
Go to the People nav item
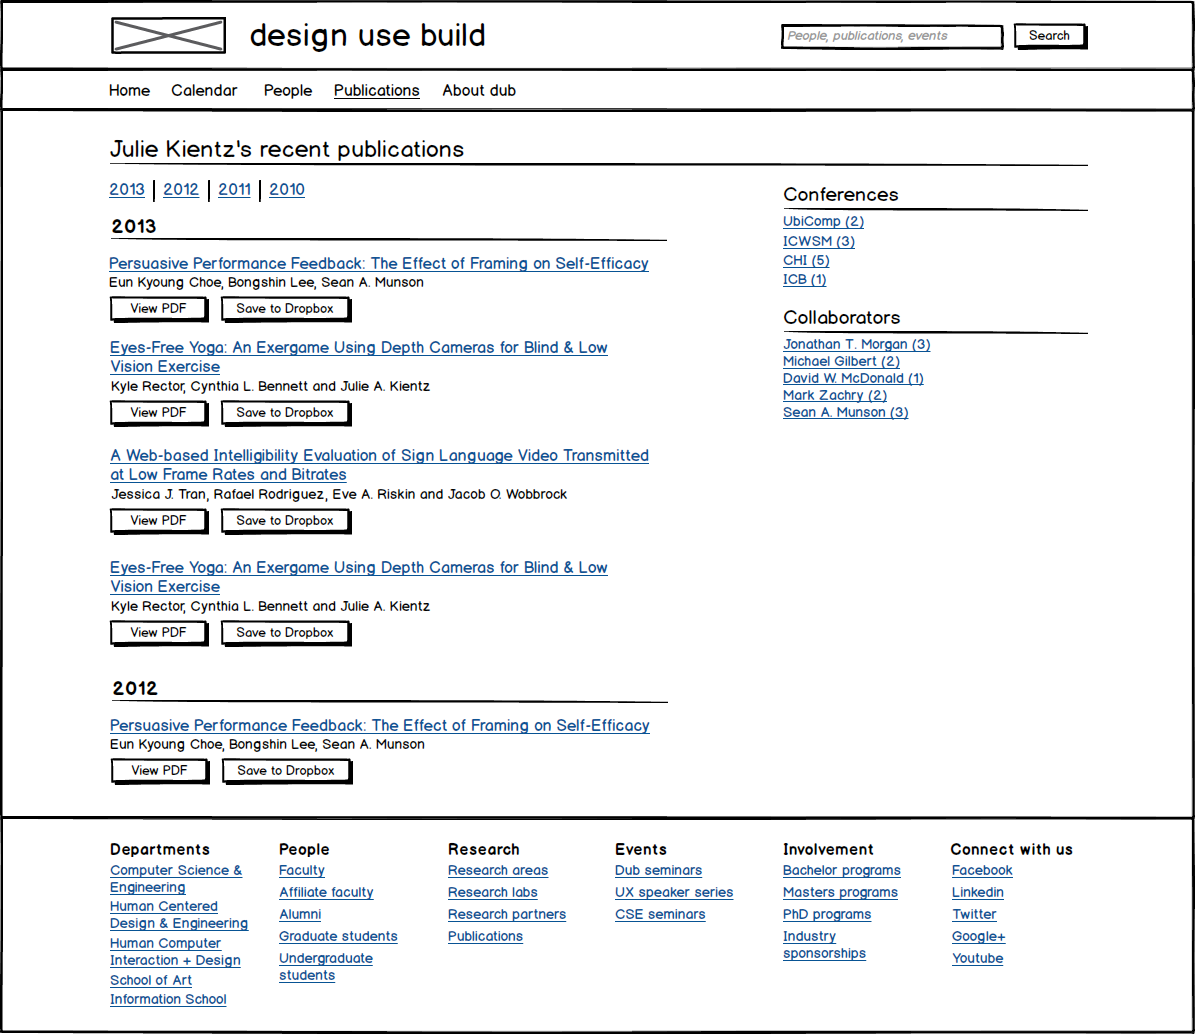pos(288,91)
